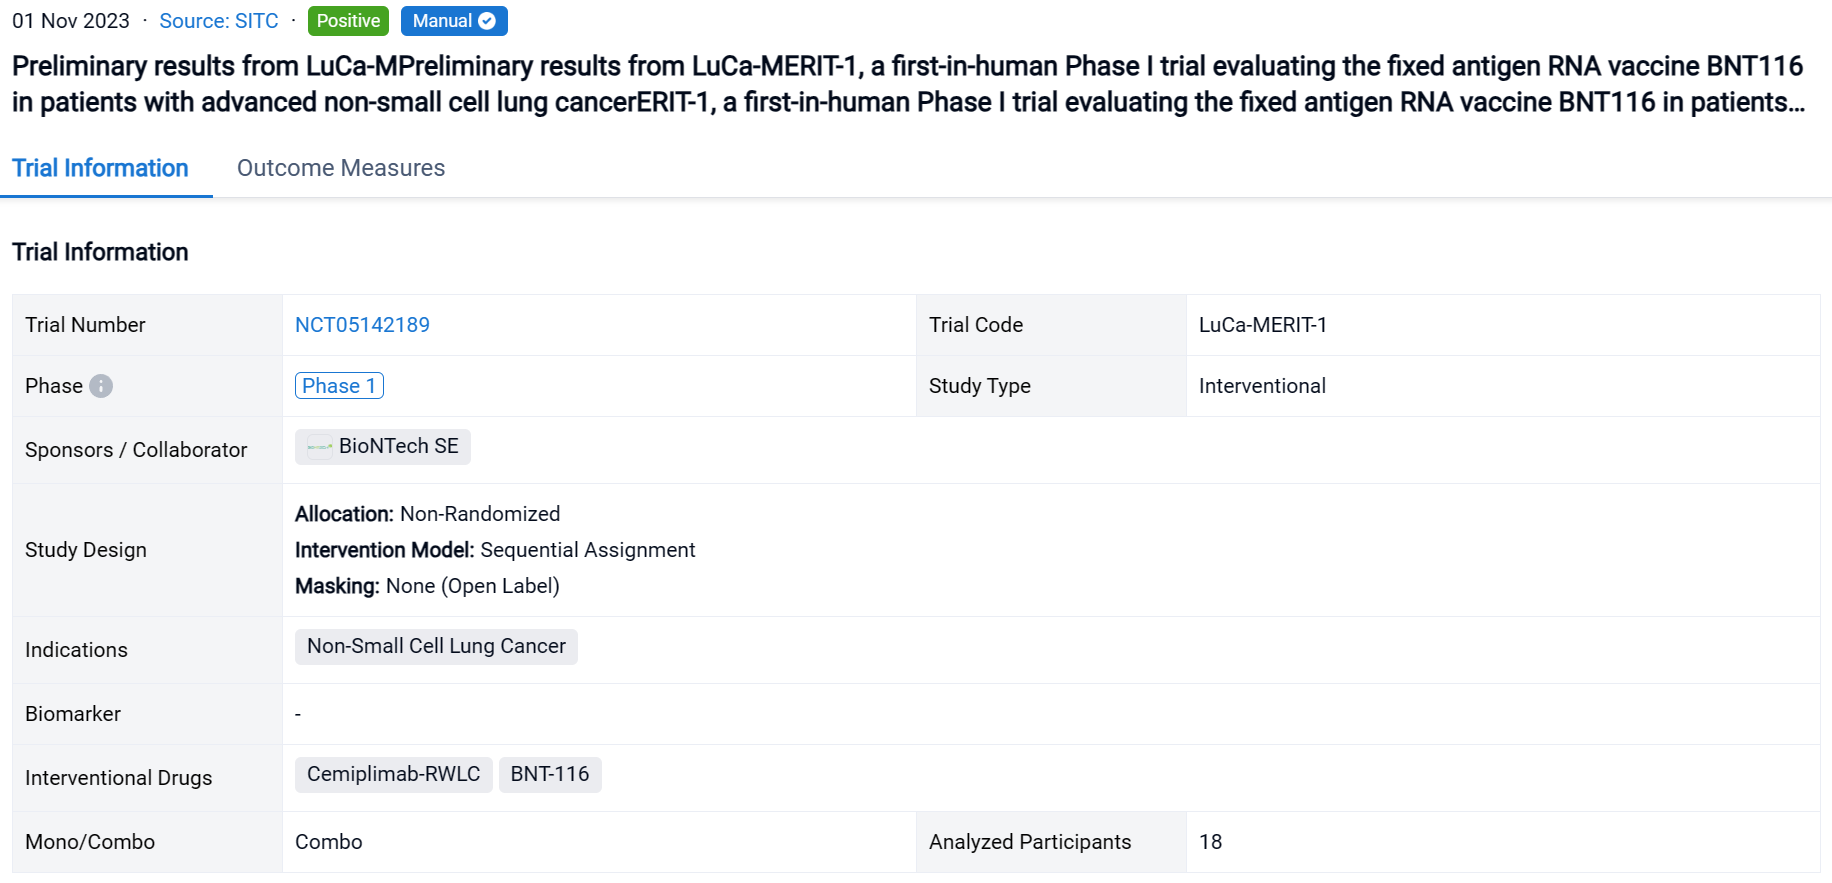Viewport: 1832px width, 883px height.
Task: Click the Phase 1 tag
Action: [x=339, y=386]
